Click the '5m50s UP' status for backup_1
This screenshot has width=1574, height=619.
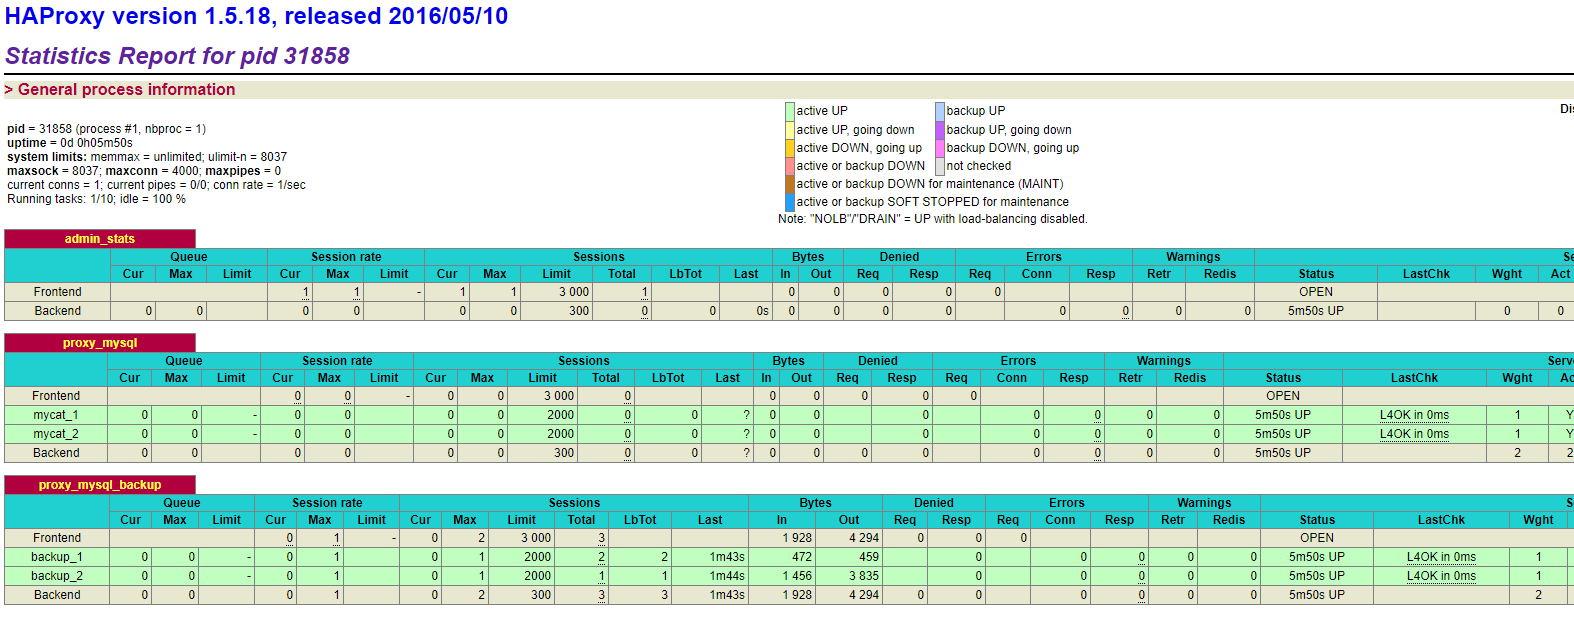1316,557
